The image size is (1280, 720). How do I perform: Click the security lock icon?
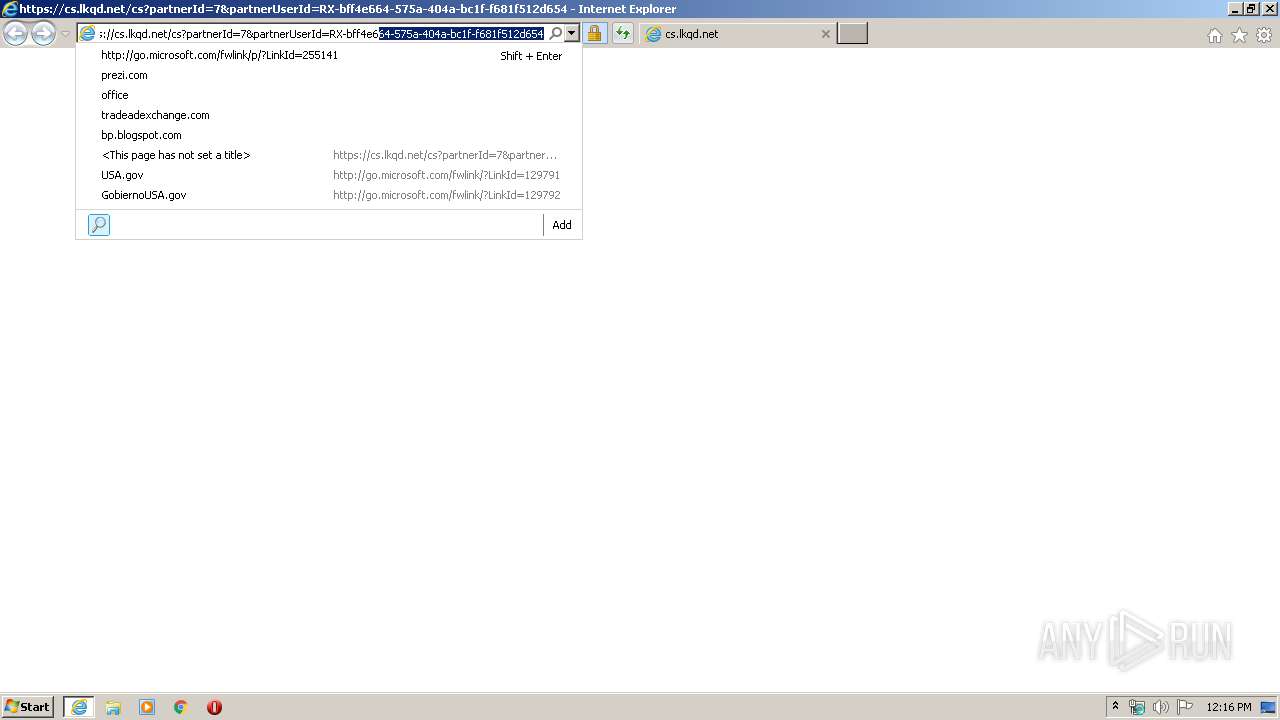(x=594, y=34)
